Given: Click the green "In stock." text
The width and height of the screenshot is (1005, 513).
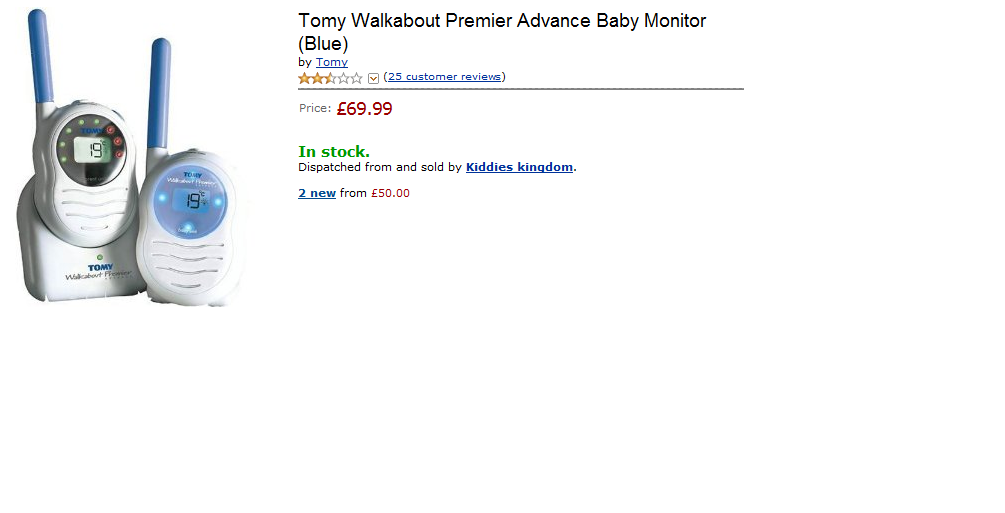Looking at the screenshot, I should tap(334, 152).
